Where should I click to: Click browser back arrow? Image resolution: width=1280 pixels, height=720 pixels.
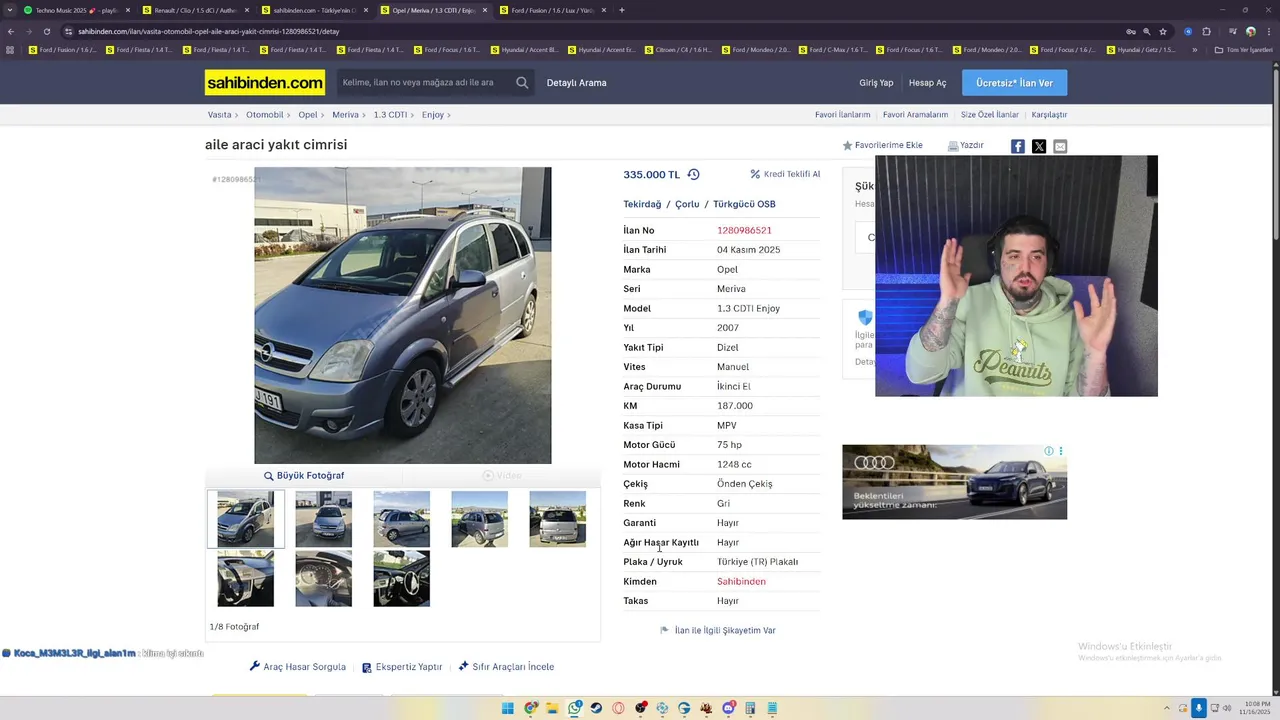10,31
